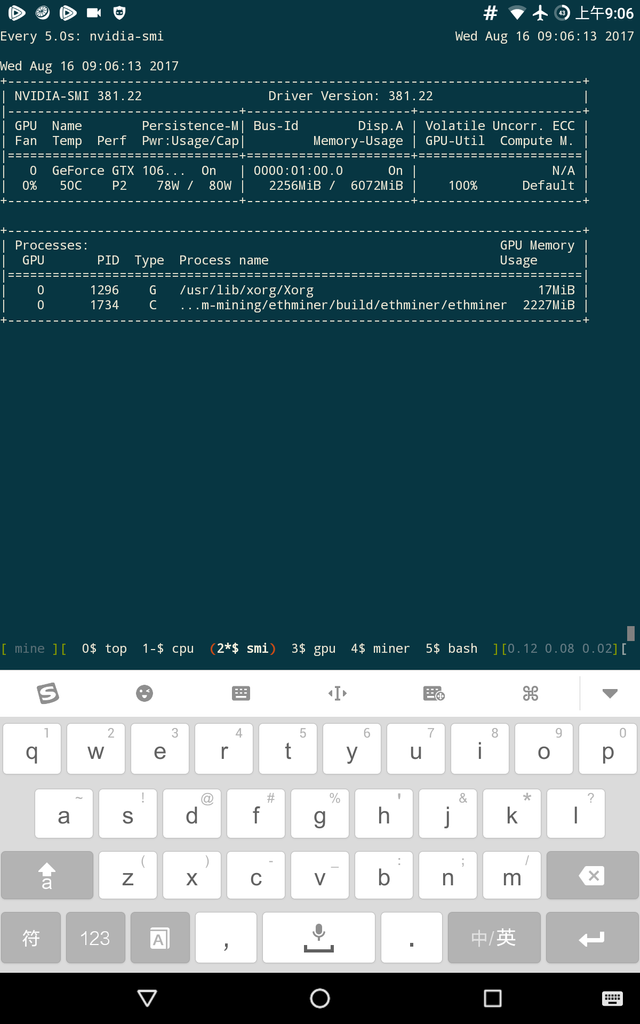The width and height of the screenshot is (640, 1024).
Task: Collapse keyboard with the down arrow
Action: (610, 694)
